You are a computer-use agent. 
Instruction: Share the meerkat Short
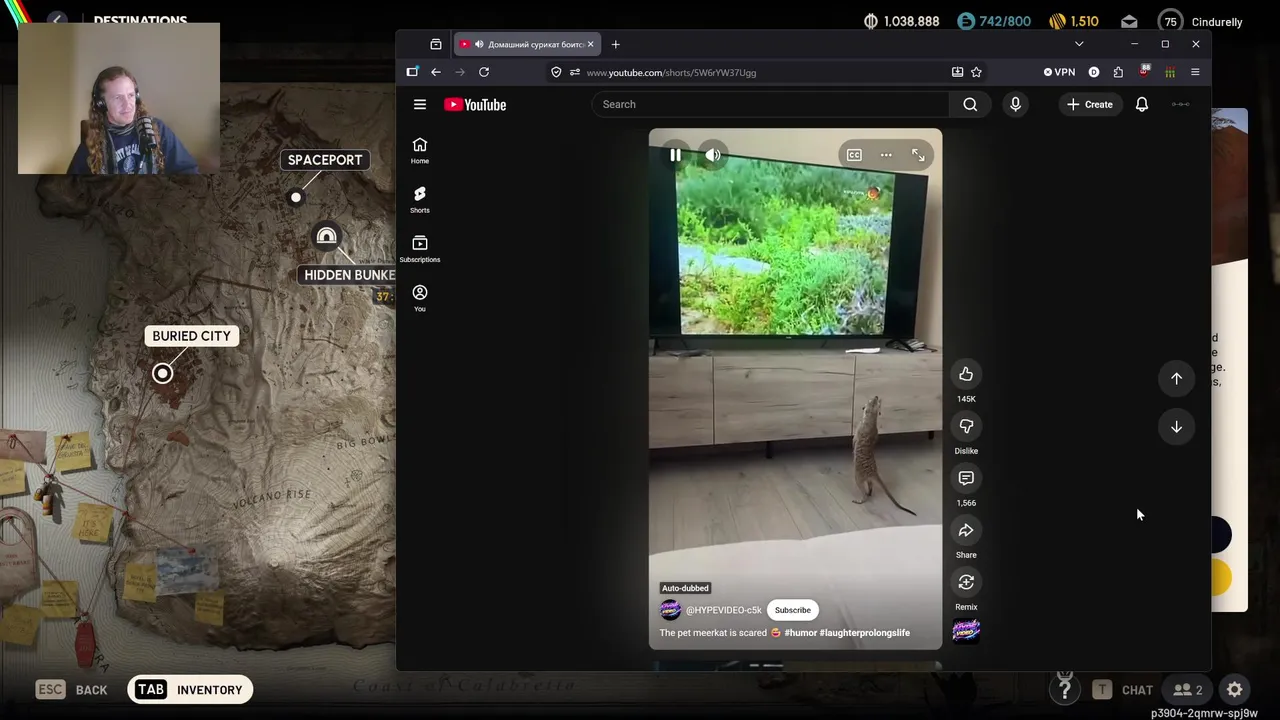[x=966, y=531]
